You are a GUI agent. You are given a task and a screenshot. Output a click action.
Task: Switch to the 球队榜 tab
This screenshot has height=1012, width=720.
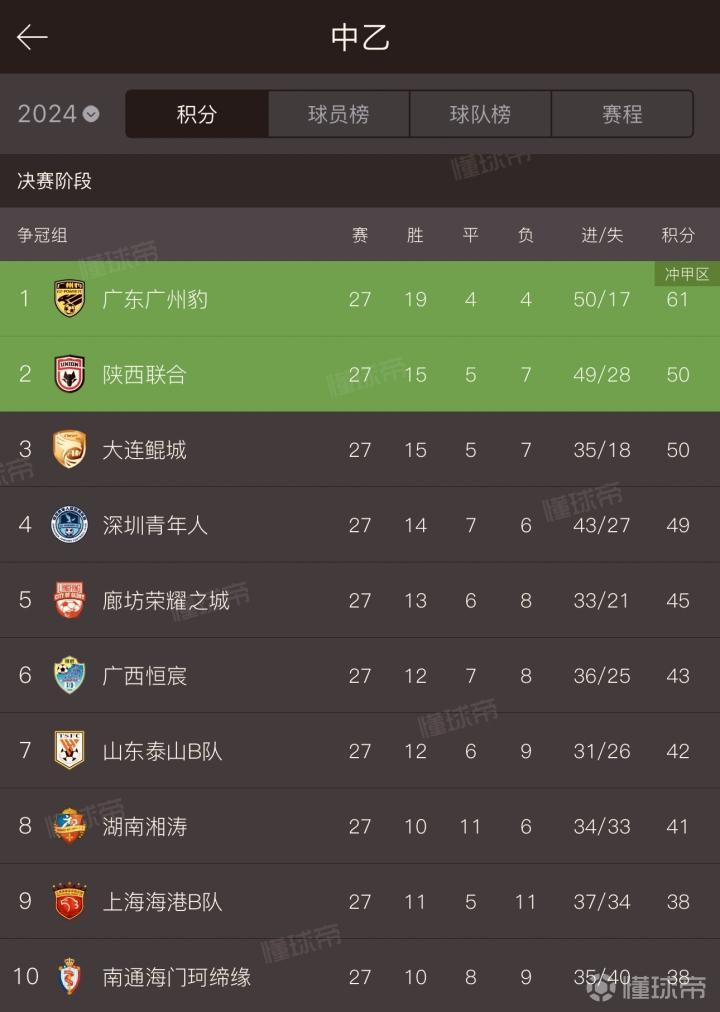480,114
